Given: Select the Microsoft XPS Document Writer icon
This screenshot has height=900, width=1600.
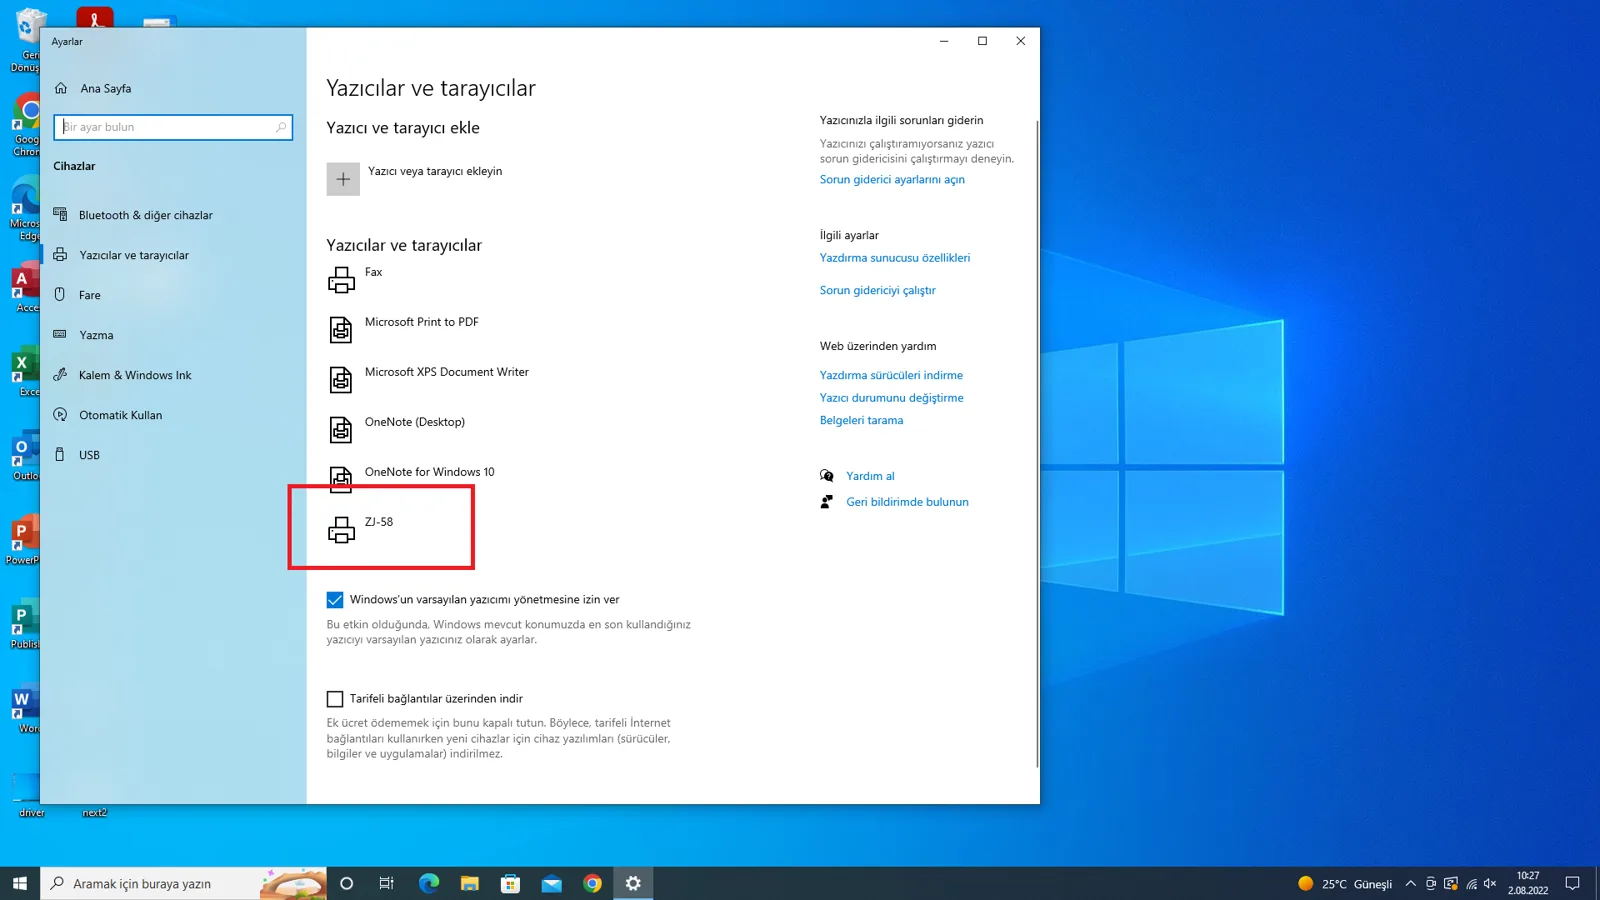Looking at the screenshot, I should [341, 380].
